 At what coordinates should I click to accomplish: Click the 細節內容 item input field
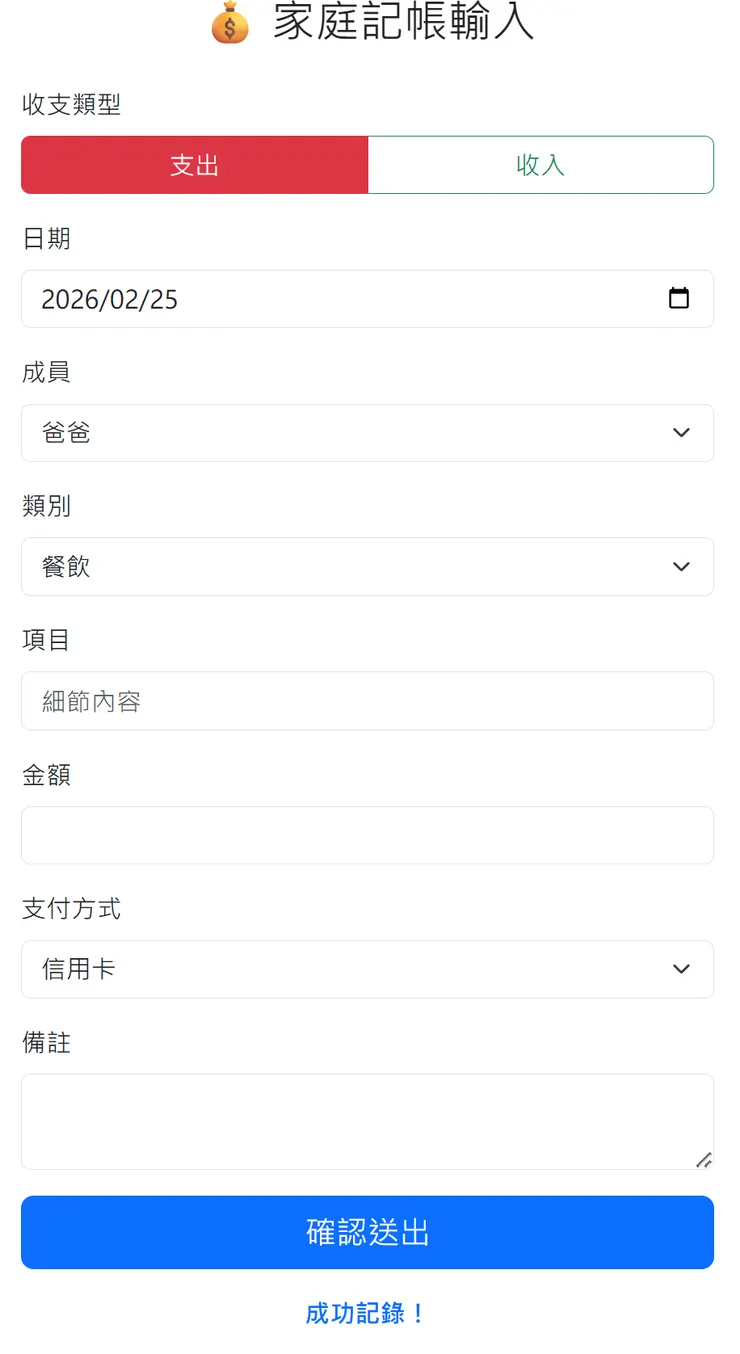(x=367, y=700)
